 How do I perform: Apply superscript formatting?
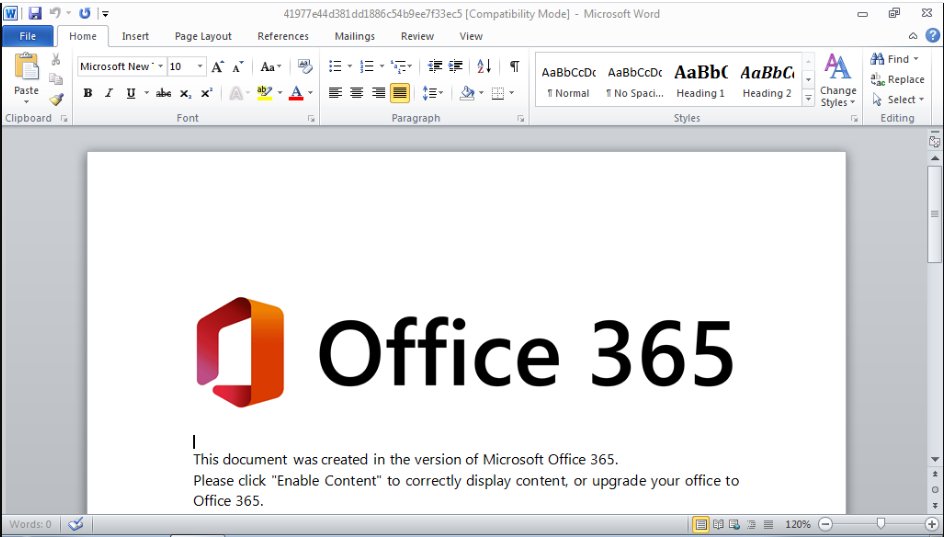(x=206, y=93)
